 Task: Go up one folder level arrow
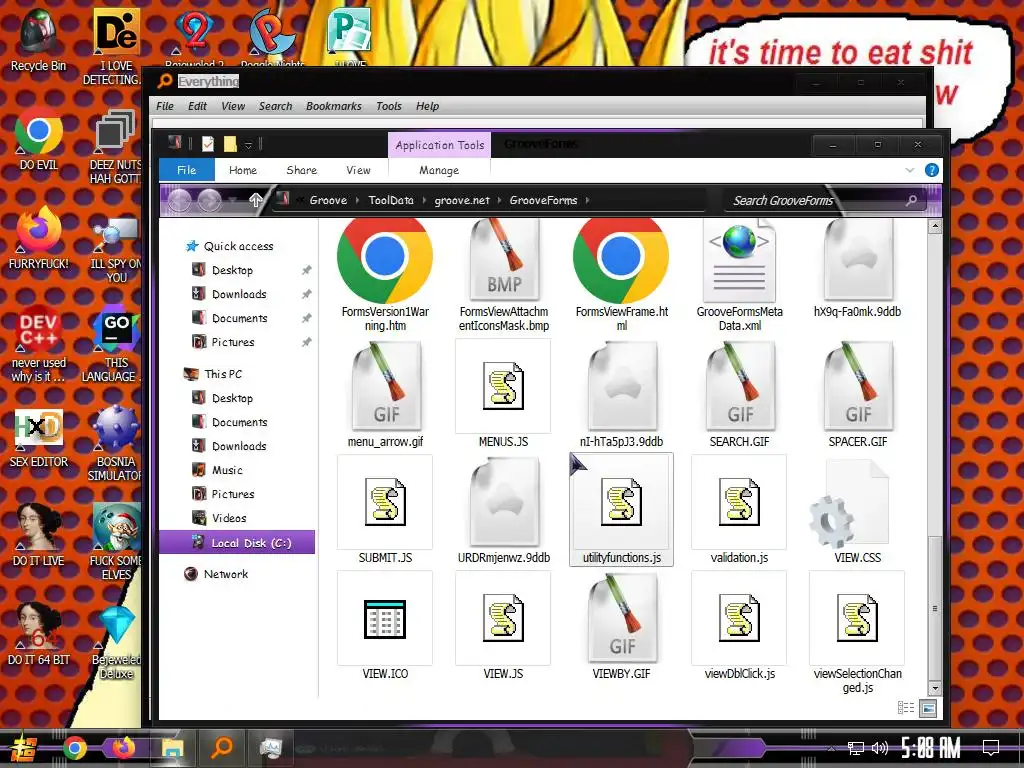(255, 200)
